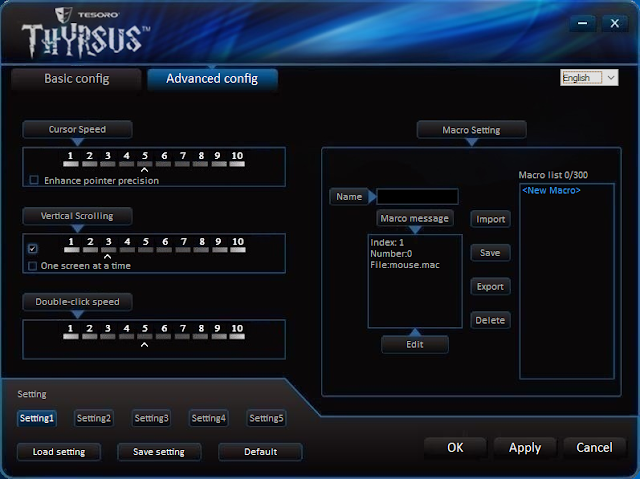640x479 pixels.
Task: Click the Vertical Scrolling header
Action: pos(77,216)
